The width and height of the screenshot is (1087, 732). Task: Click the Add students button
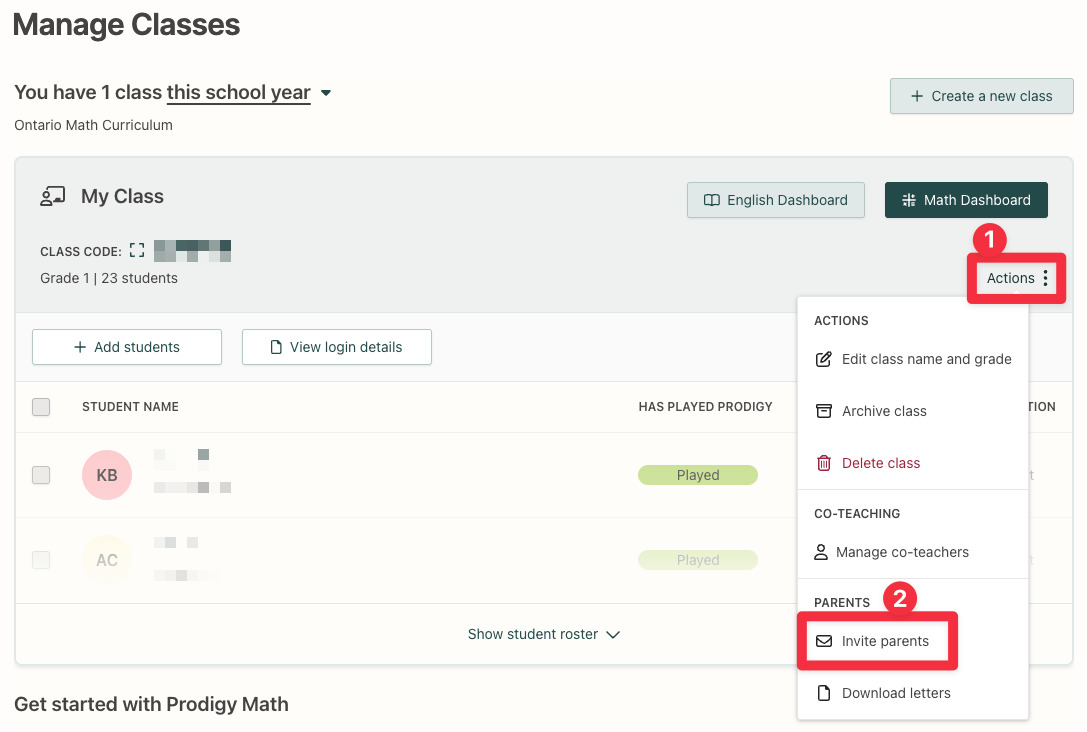(127, 347)
